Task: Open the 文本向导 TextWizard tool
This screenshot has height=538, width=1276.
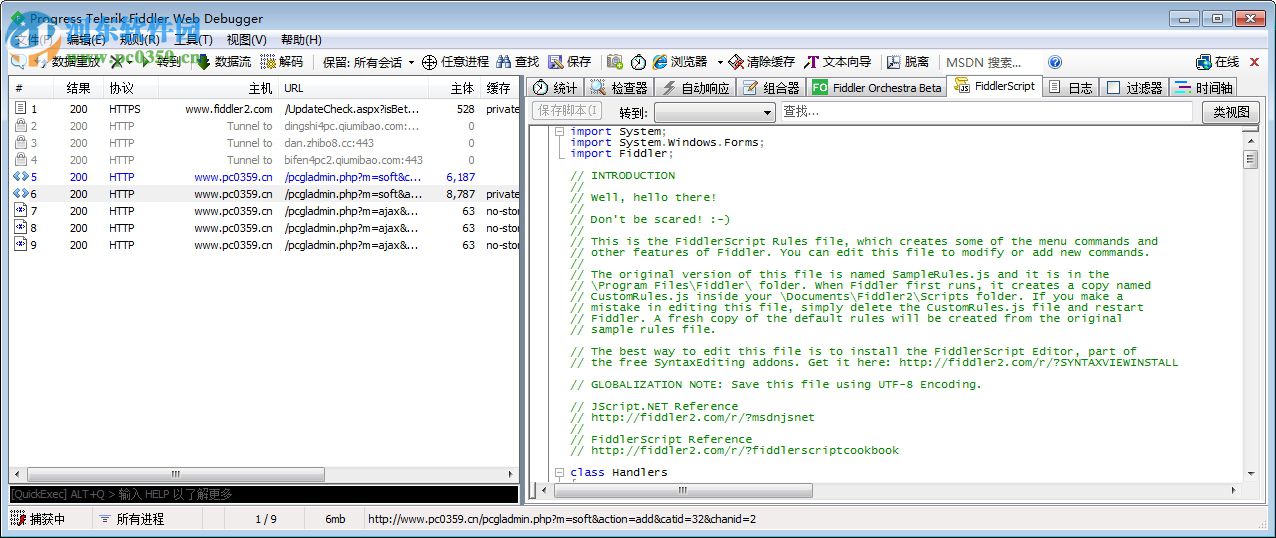Action: click(x=838, y=62)
